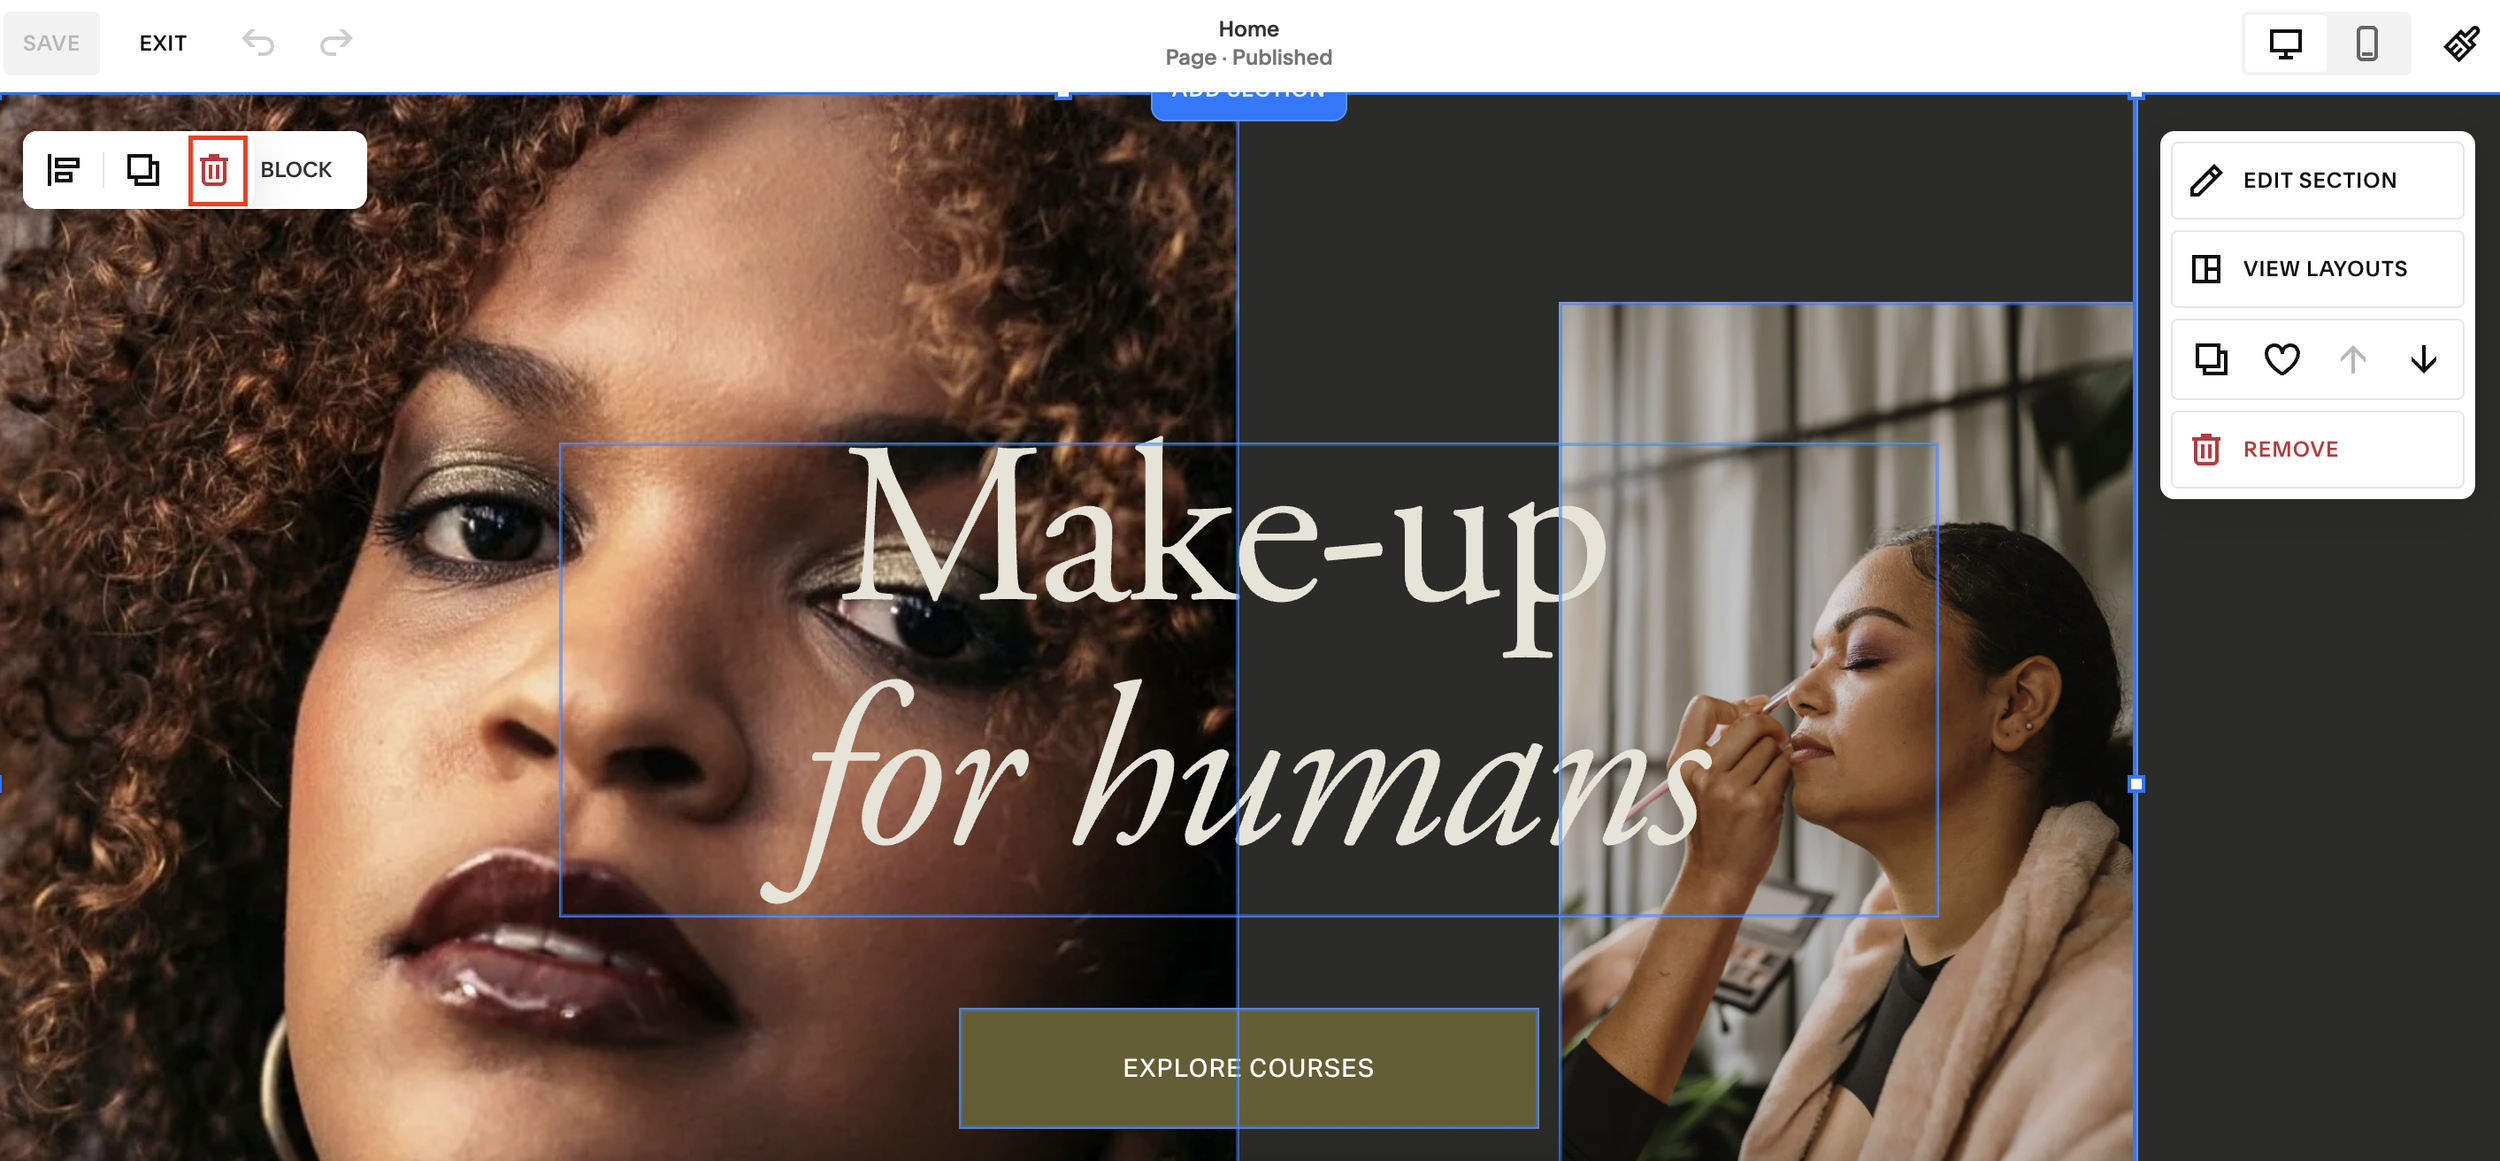
Task: Open View Layouts
Action: point(2317,269)
